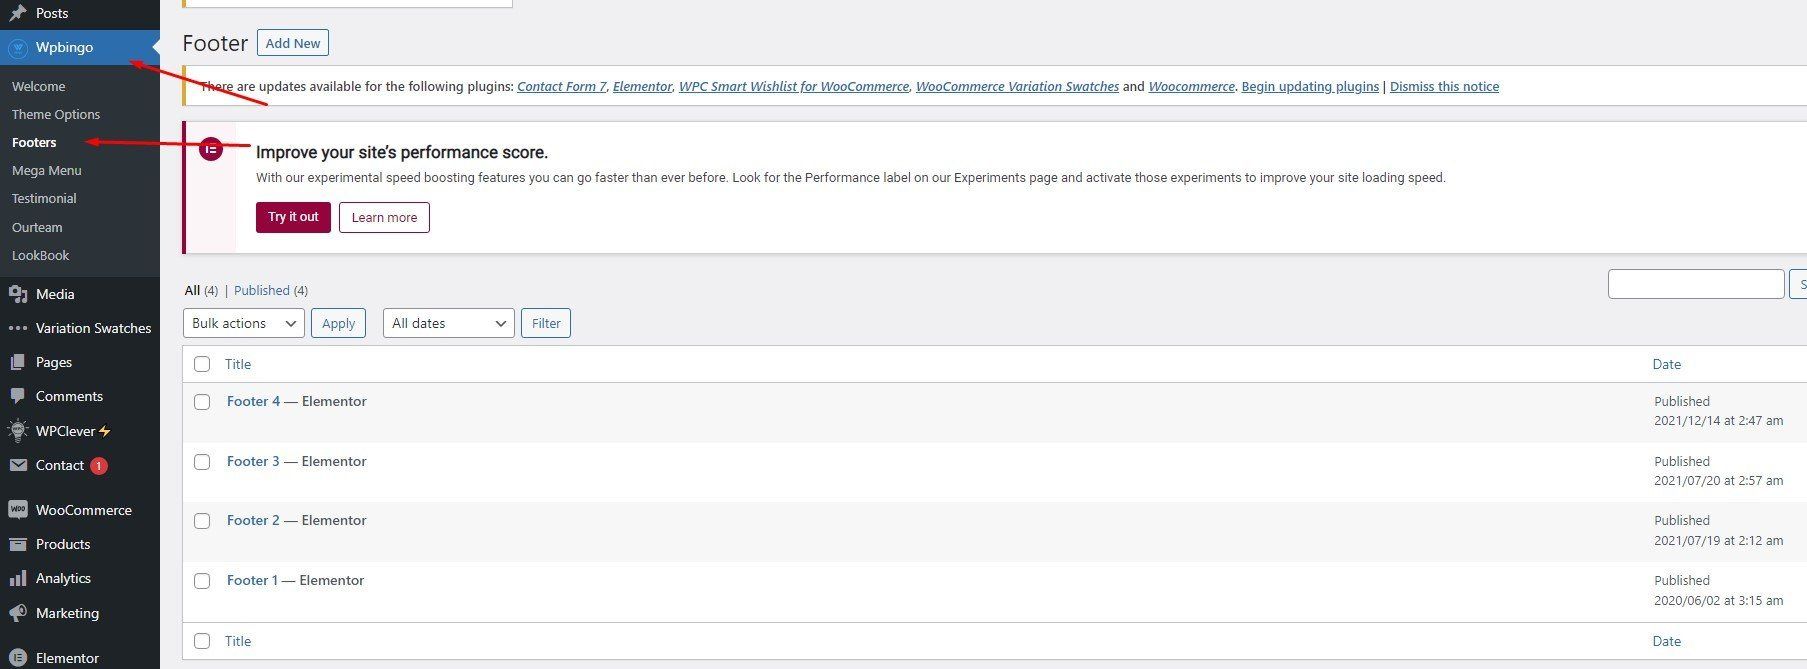1807x669 pixels.
Task: Click the Media icon in sidebar
Action: [17, 294]
